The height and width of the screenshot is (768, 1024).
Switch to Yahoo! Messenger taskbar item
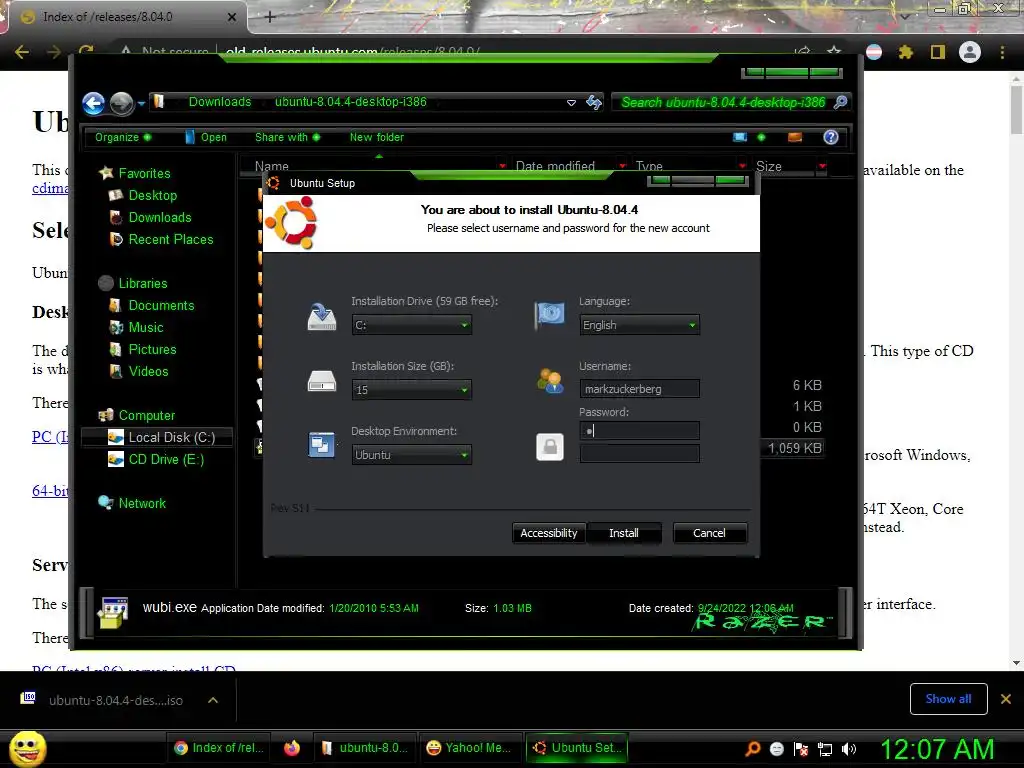469,748
